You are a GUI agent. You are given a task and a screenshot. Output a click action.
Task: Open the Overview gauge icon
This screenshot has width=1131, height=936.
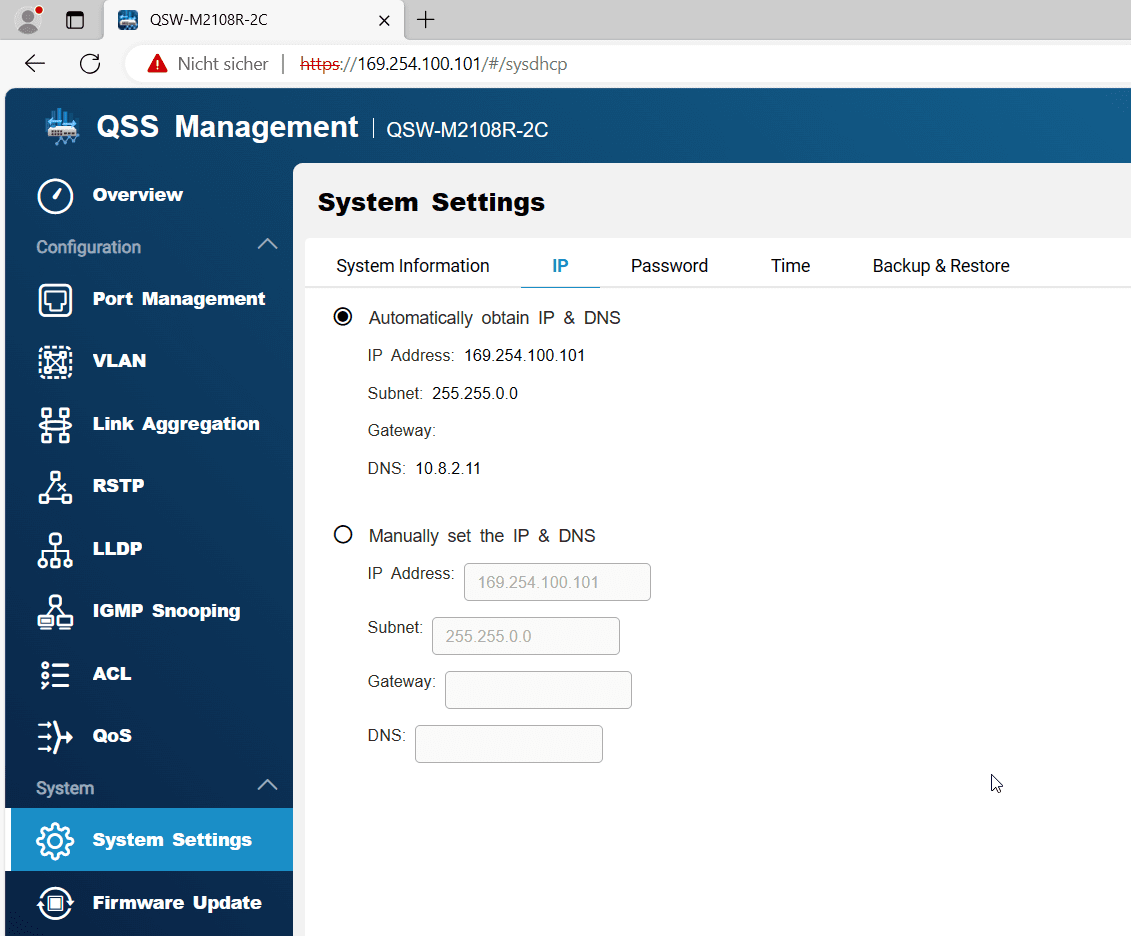pyautogui.click(x=56, y=196)
